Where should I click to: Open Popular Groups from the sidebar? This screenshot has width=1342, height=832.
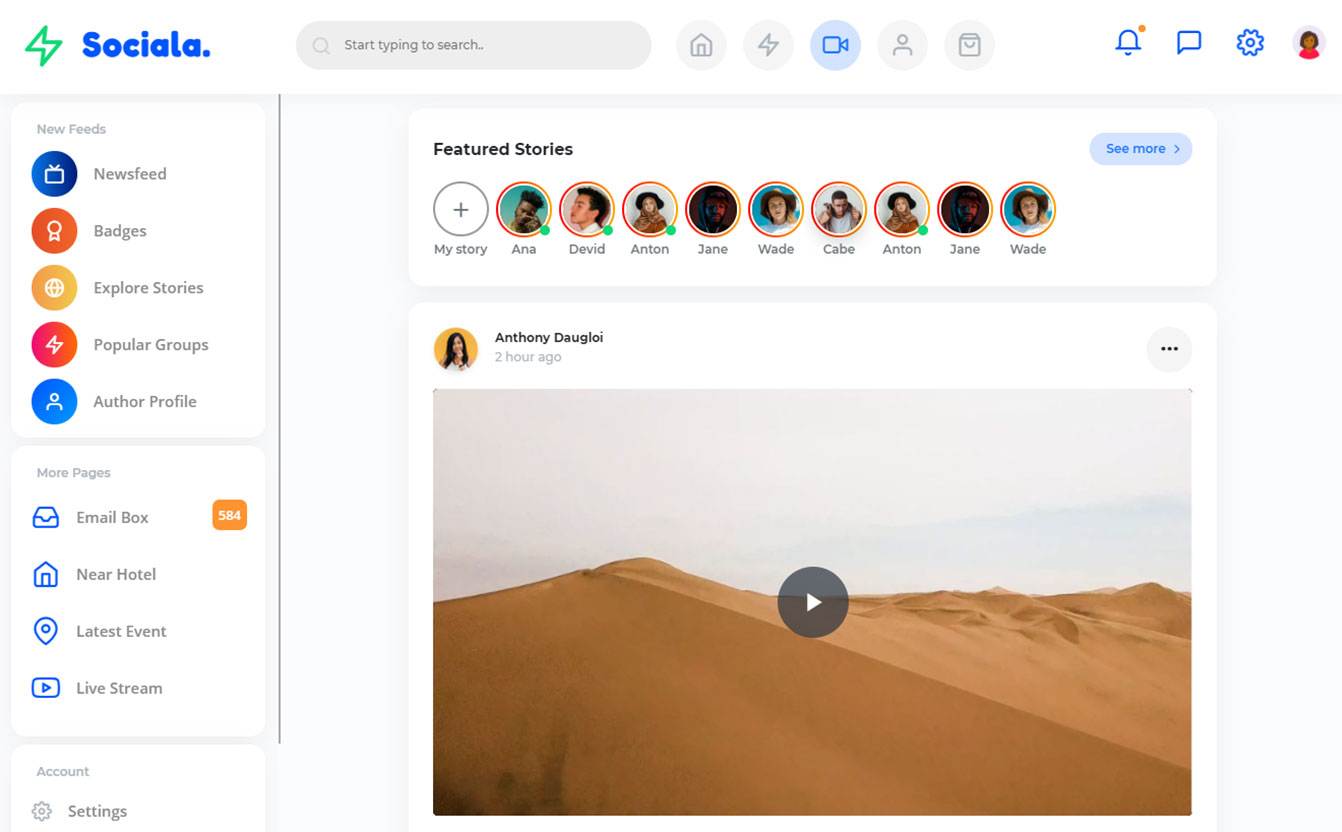click(x=150, y=345)
